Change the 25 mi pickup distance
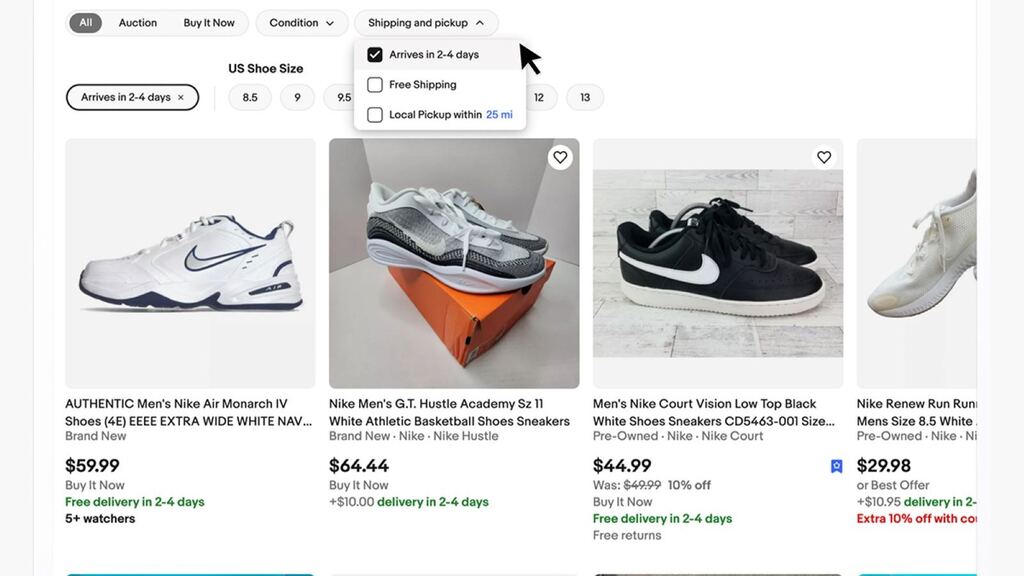 click(499, 115)
